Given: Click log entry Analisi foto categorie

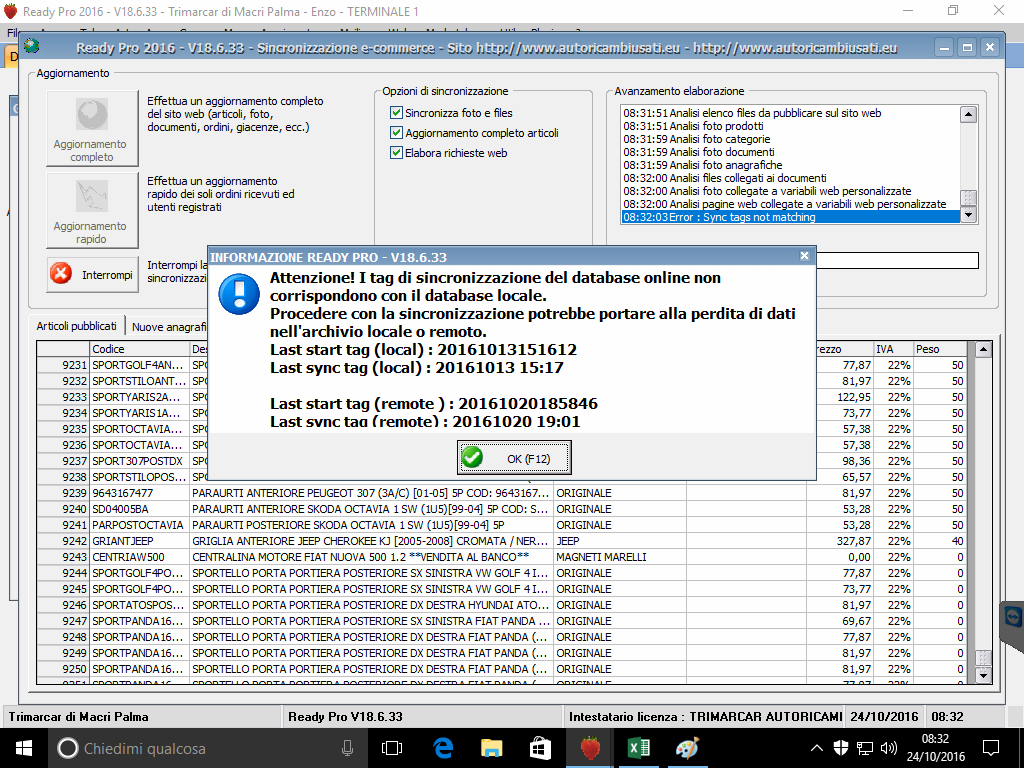Looking at the screenshot, I should point(791,139).
